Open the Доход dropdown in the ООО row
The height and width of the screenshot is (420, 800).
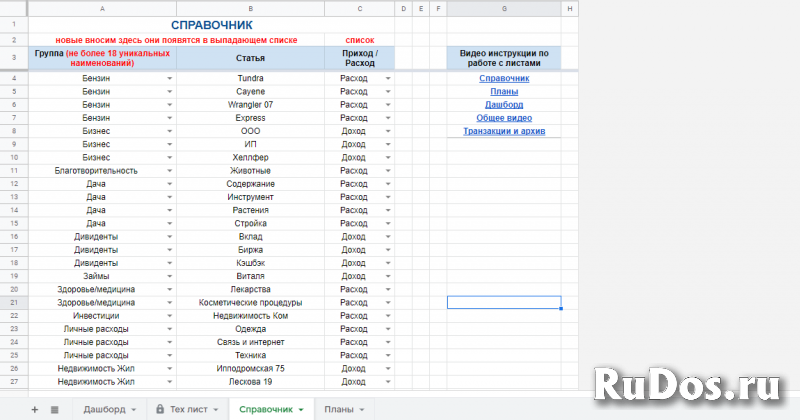point(387,131)
